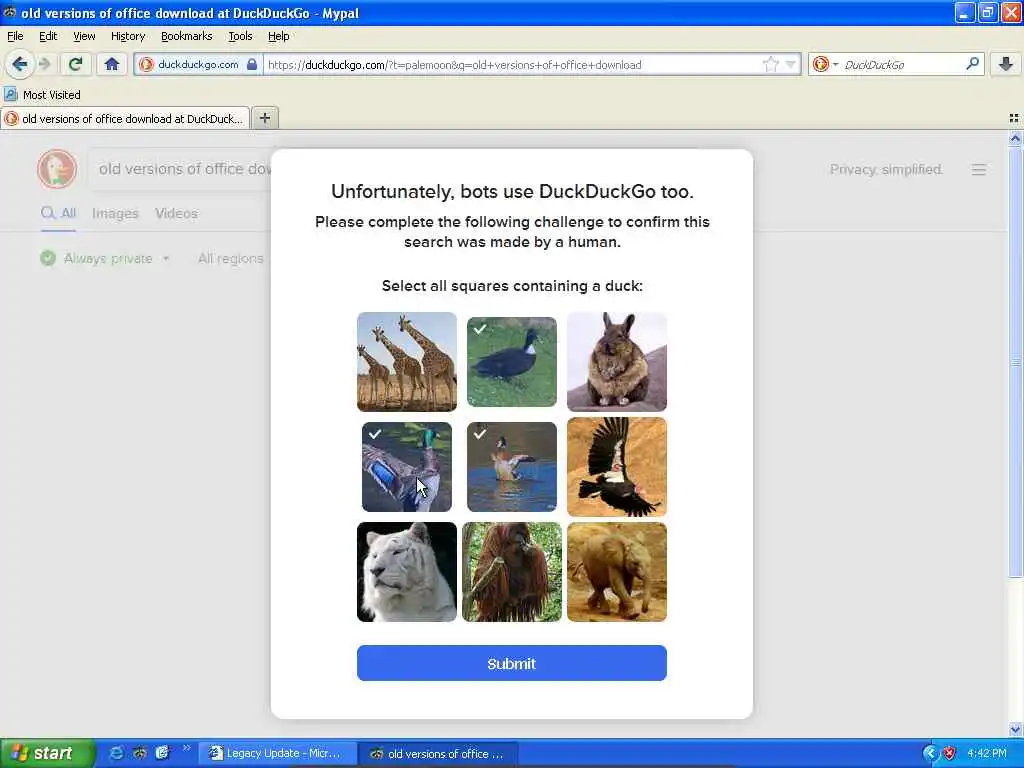Launch Internet Explorer from quick launch
This screenshot has height=768, width=1024.
coord(116,754)
